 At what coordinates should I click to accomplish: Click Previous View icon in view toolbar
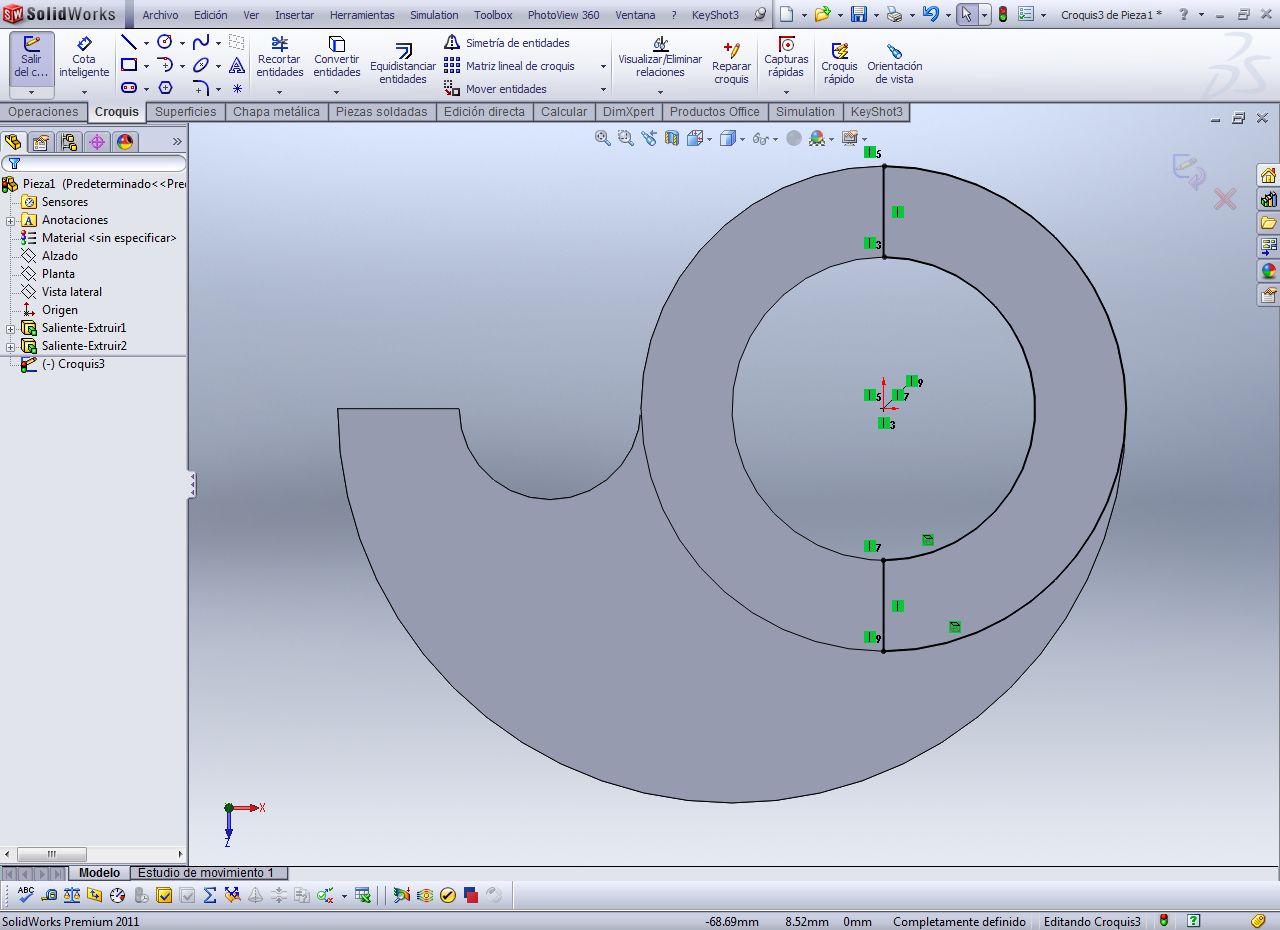coord(649,138)
